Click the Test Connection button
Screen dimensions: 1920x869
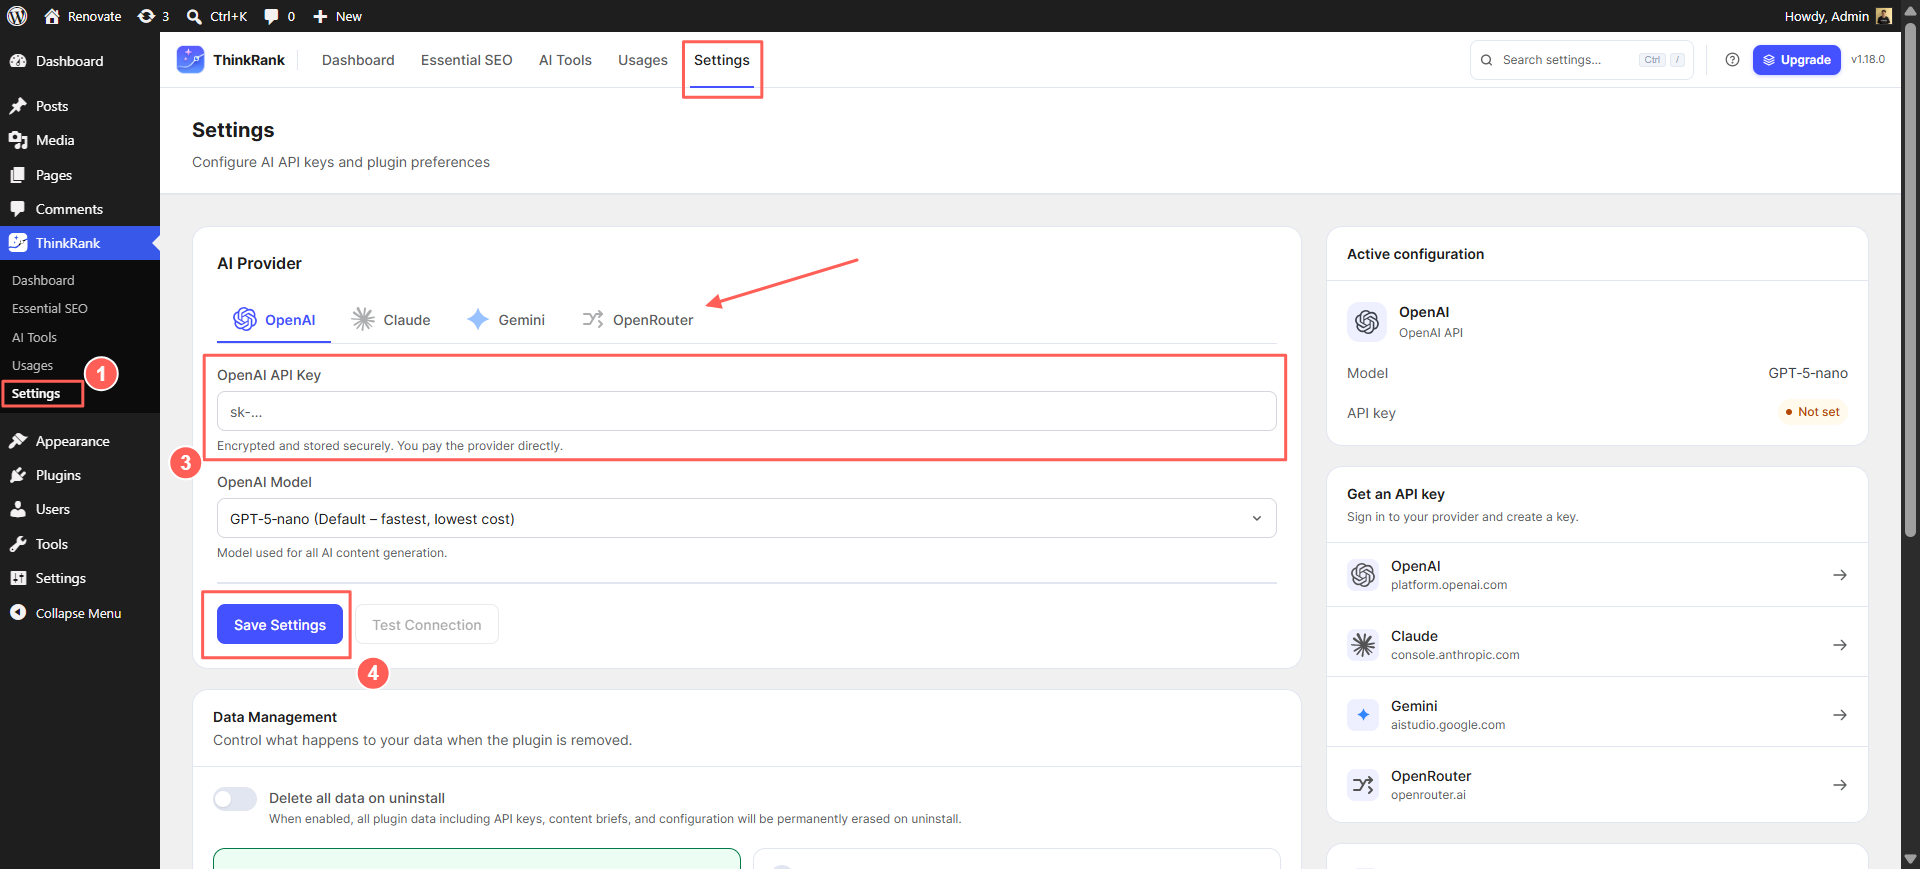pos(427,624)
